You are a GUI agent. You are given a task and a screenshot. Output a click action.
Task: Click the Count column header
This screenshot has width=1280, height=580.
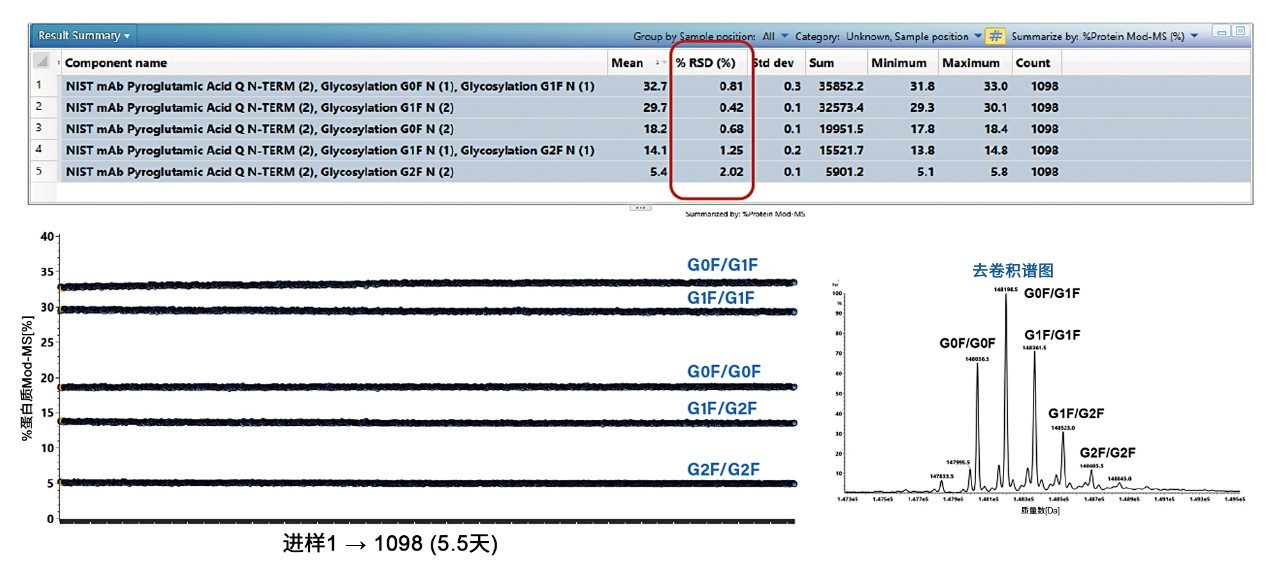click(x=1033, y=63)
